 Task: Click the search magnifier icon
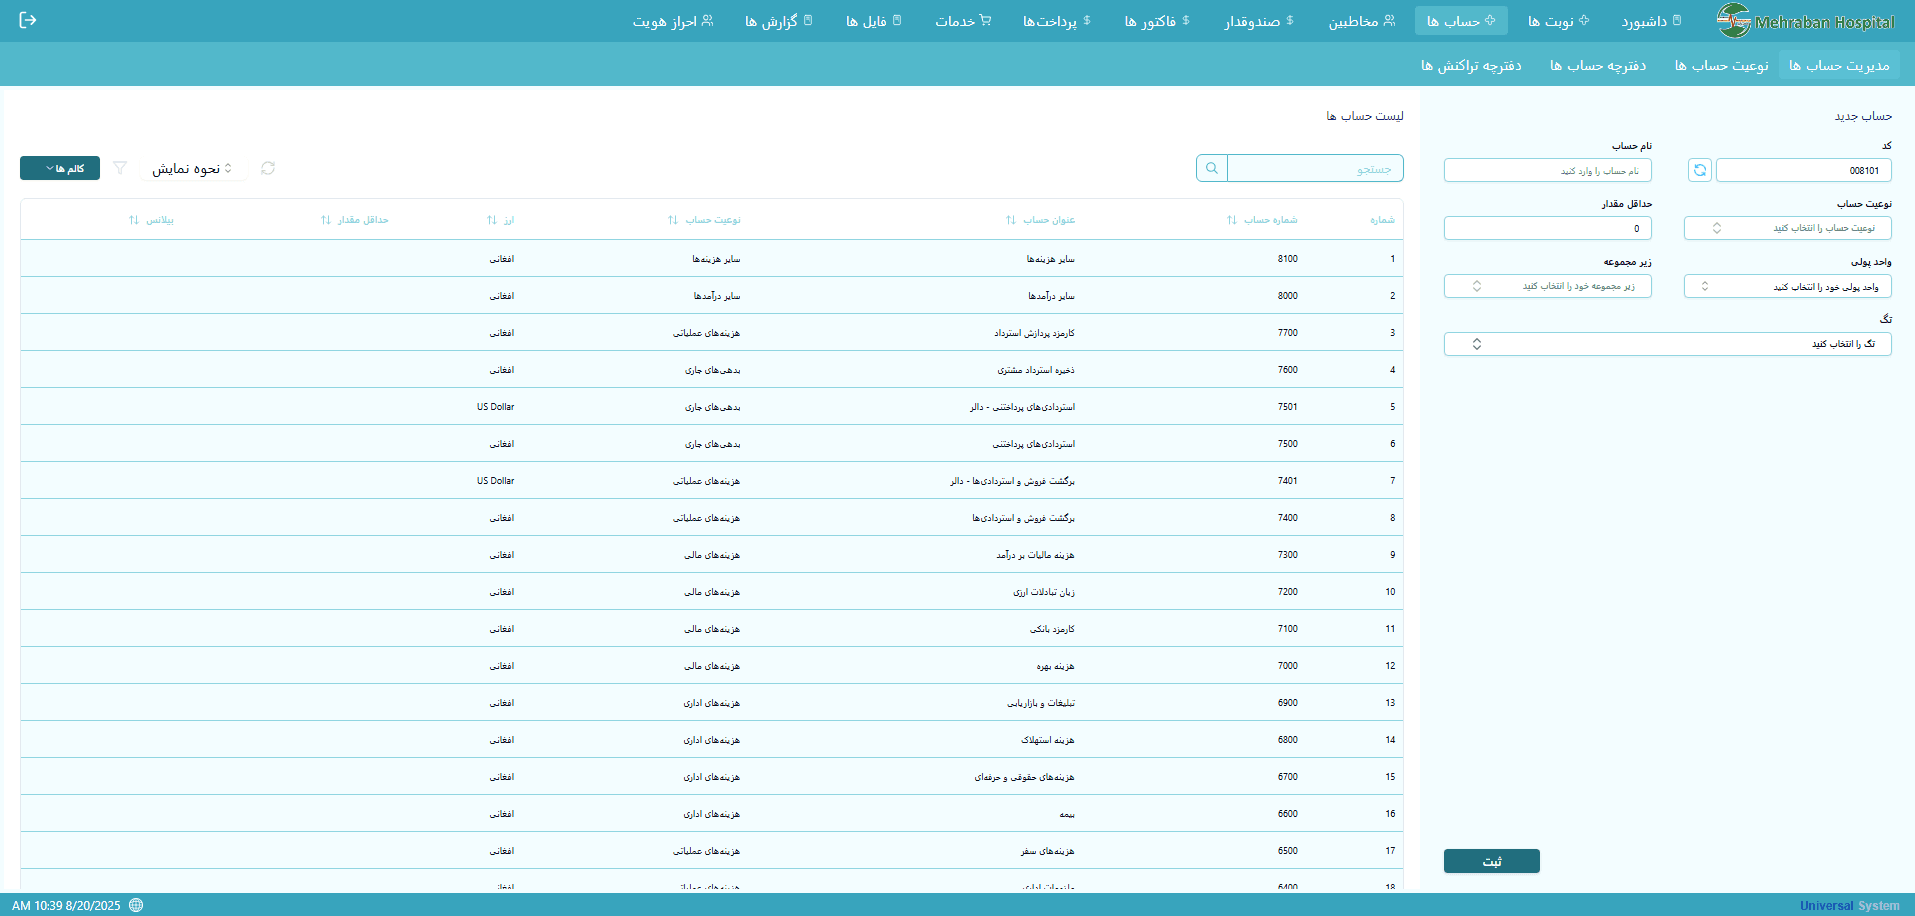tap(1210, 168)
